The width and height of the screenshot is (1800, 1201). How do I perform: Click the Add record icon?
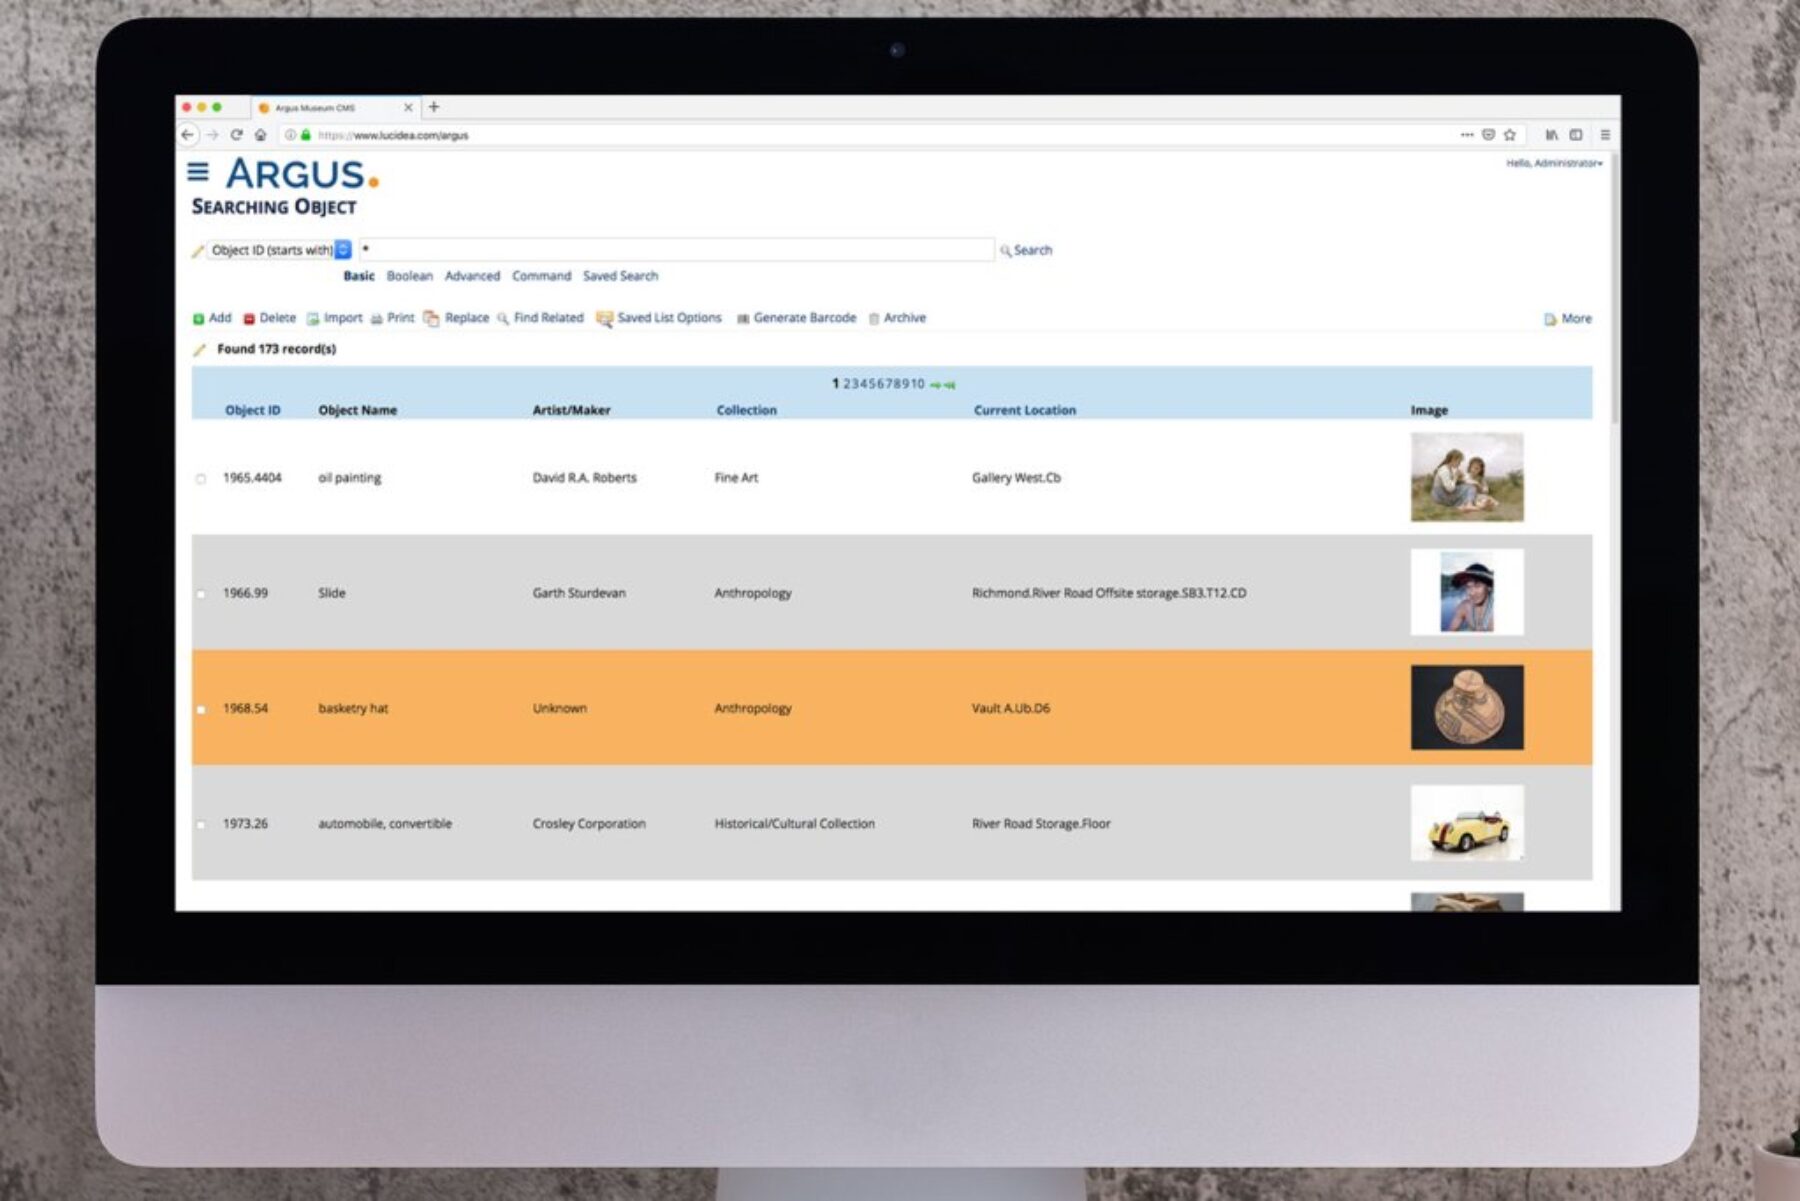[x=198, y=319]
